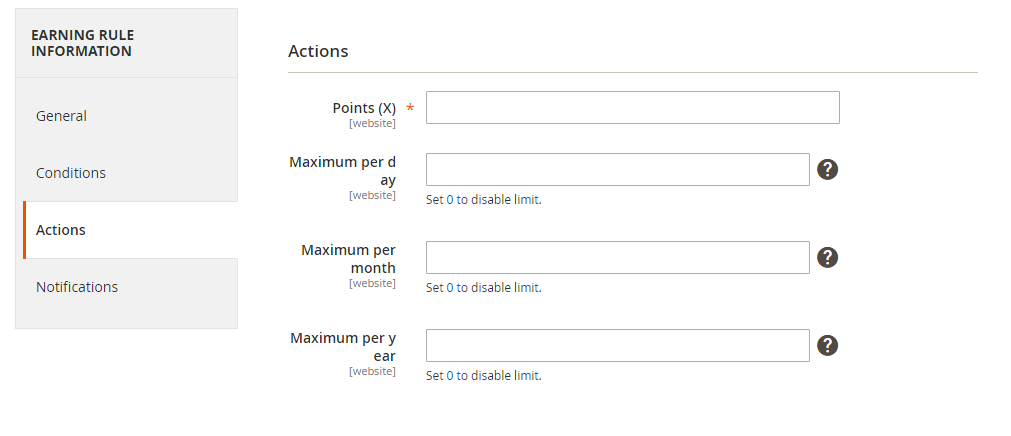Image resolution: width=1011 pixels, height=436 pixels.
Task: Click the Maximum per year label
Action: tap(343, 347)
